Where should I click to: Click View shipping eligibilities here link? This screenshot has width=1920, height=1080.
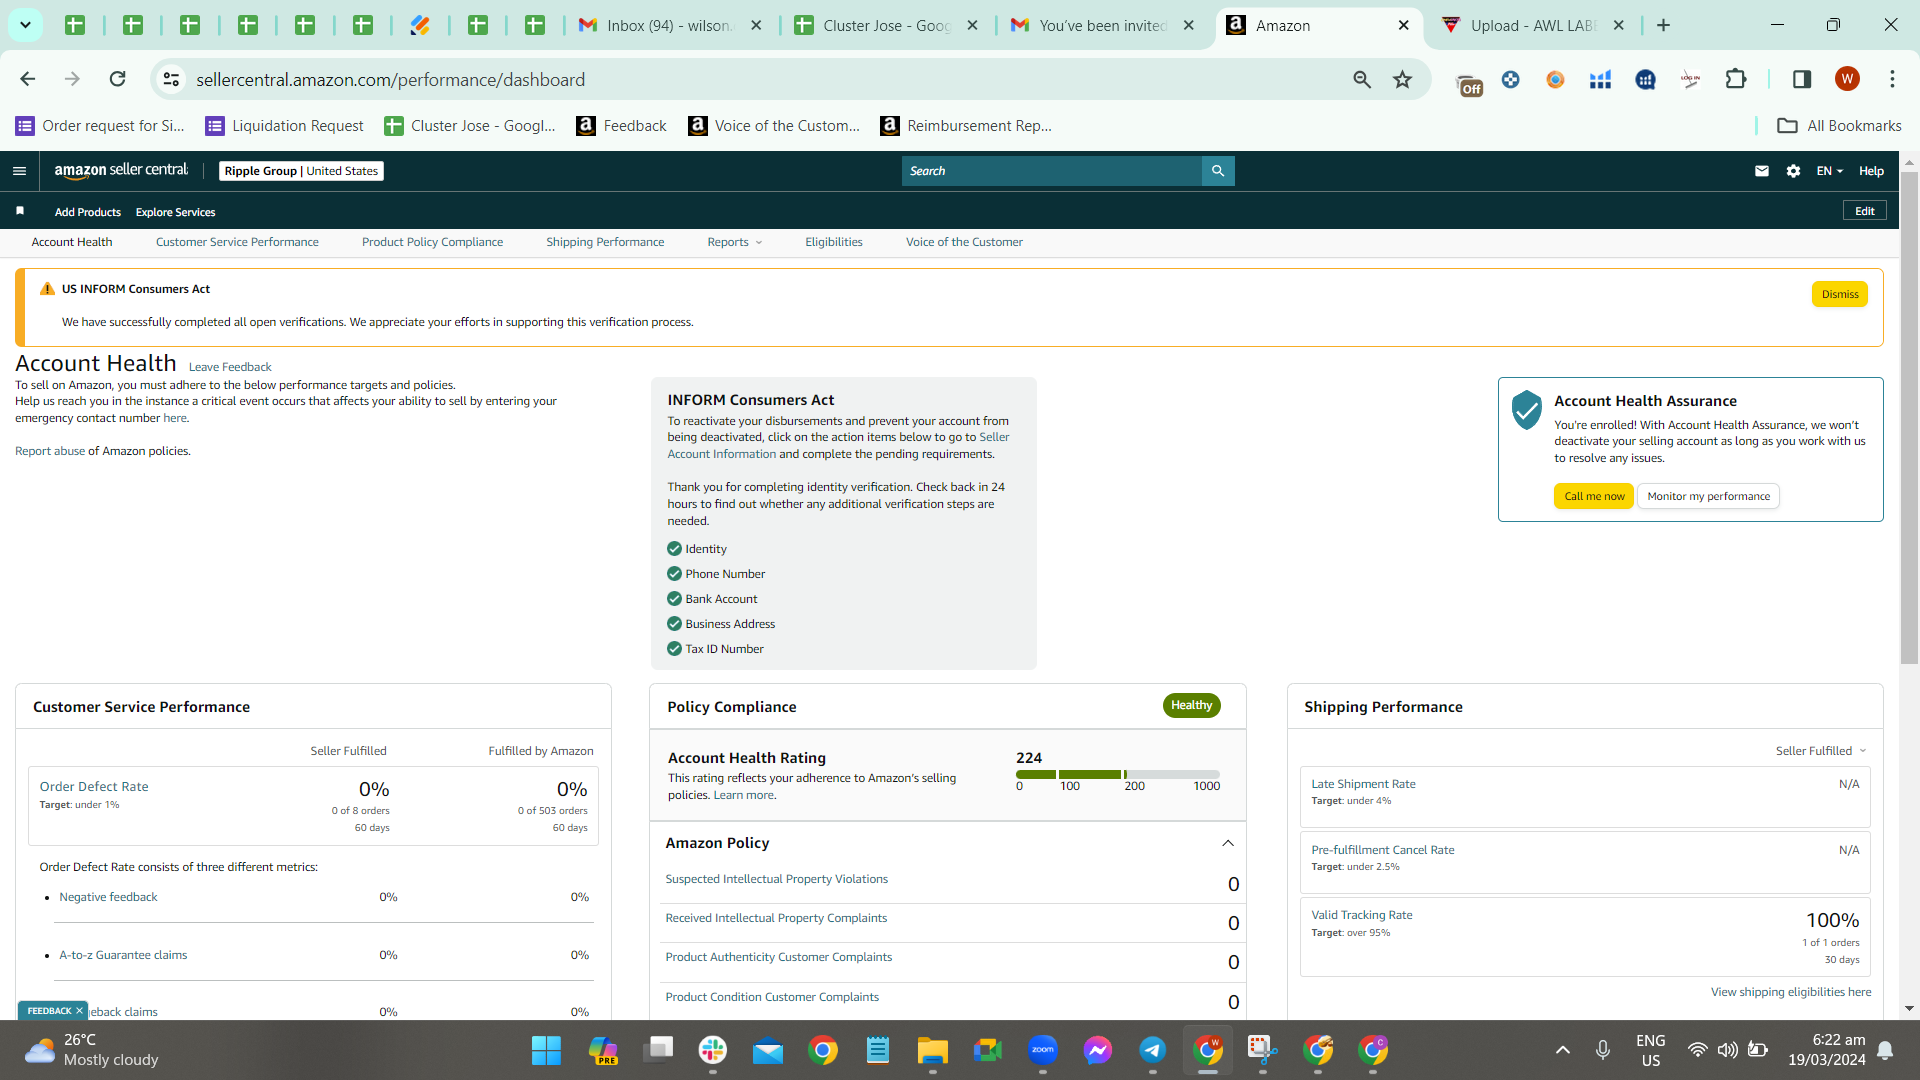click(1790, 992)
